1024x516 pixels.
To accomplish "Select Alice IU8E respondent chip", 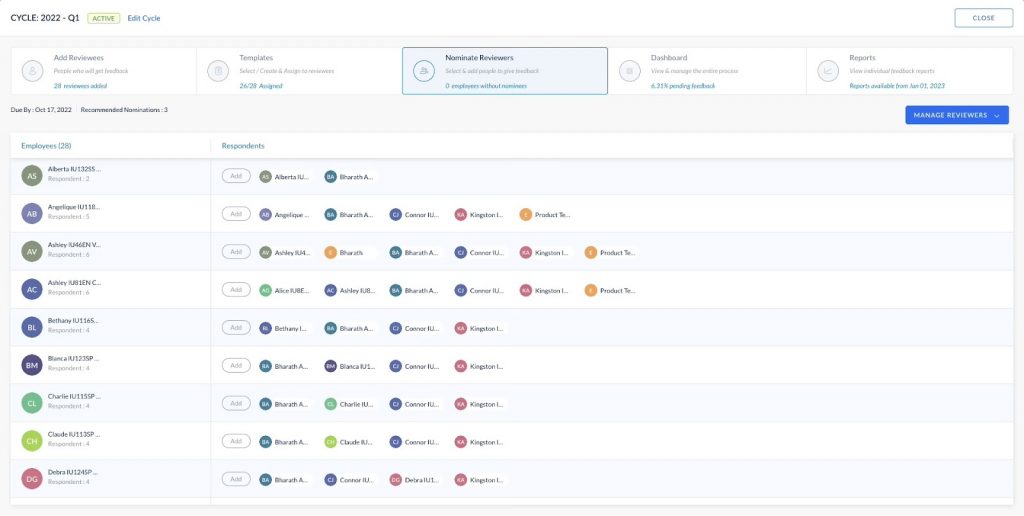I will click(285, 290).
